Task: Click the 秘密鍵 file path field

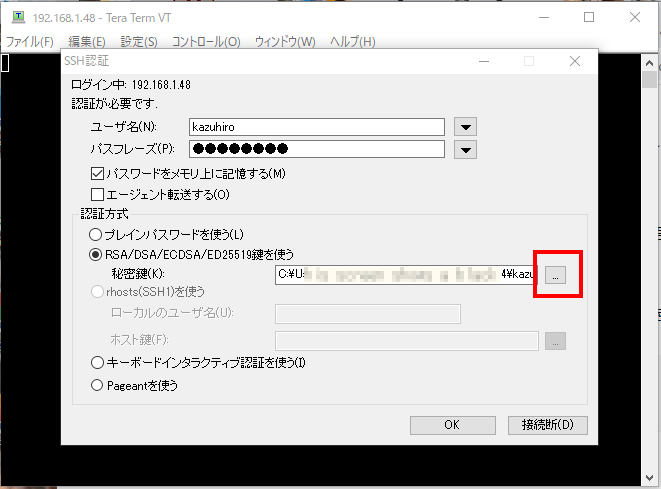Action: (406, 274)
